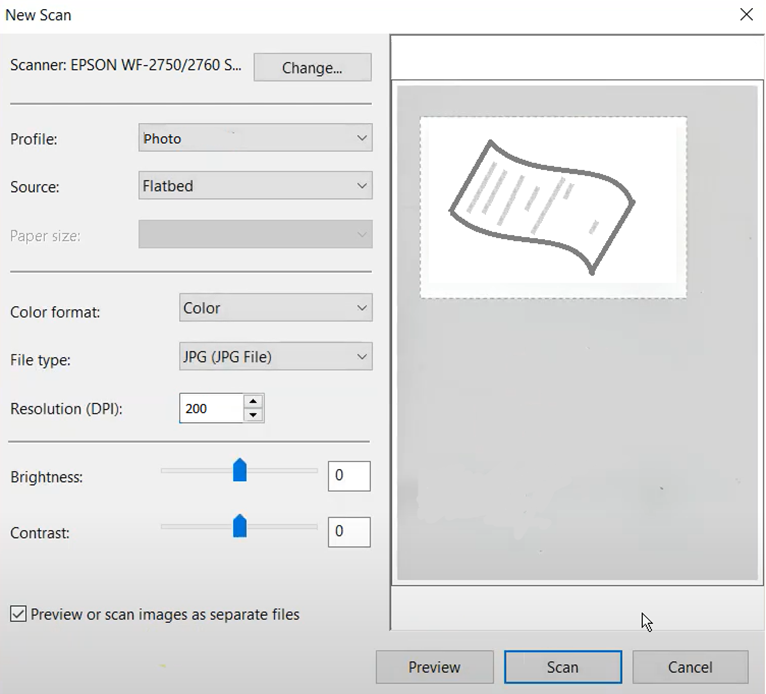The height and width of the screenshot is (694, 766).
Task: Click the Brightness value field
Action: (x=349, y=476)
